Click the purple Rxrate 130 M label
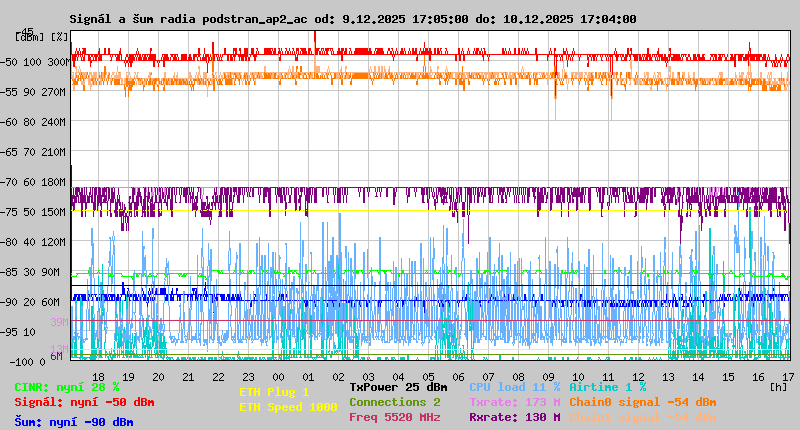Image resolution: width=800 pixels, height=430 pixels. pyautogui.click(x=514, y=417)
